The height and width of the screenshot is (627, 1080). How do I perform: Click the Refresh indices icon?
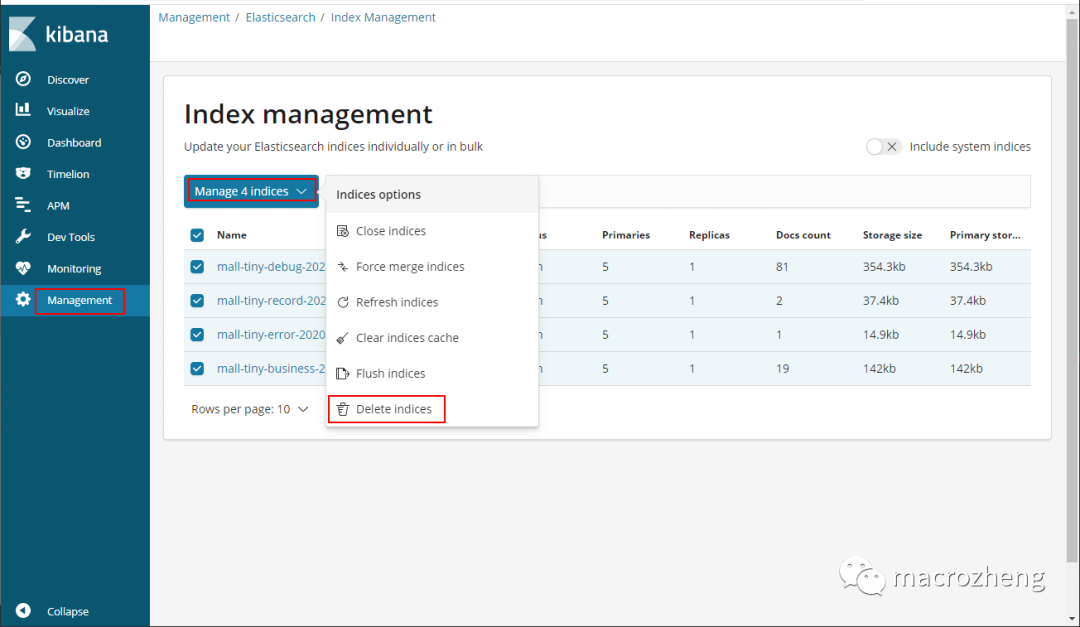click(x=342, y=302)
